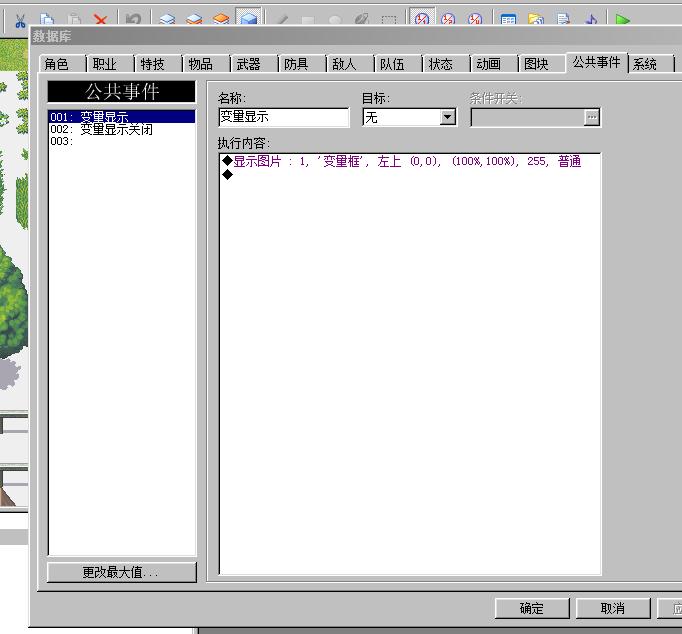682x634 pixels.
Task: Select the 公共事件 tab
Action: tap(596, 63)
